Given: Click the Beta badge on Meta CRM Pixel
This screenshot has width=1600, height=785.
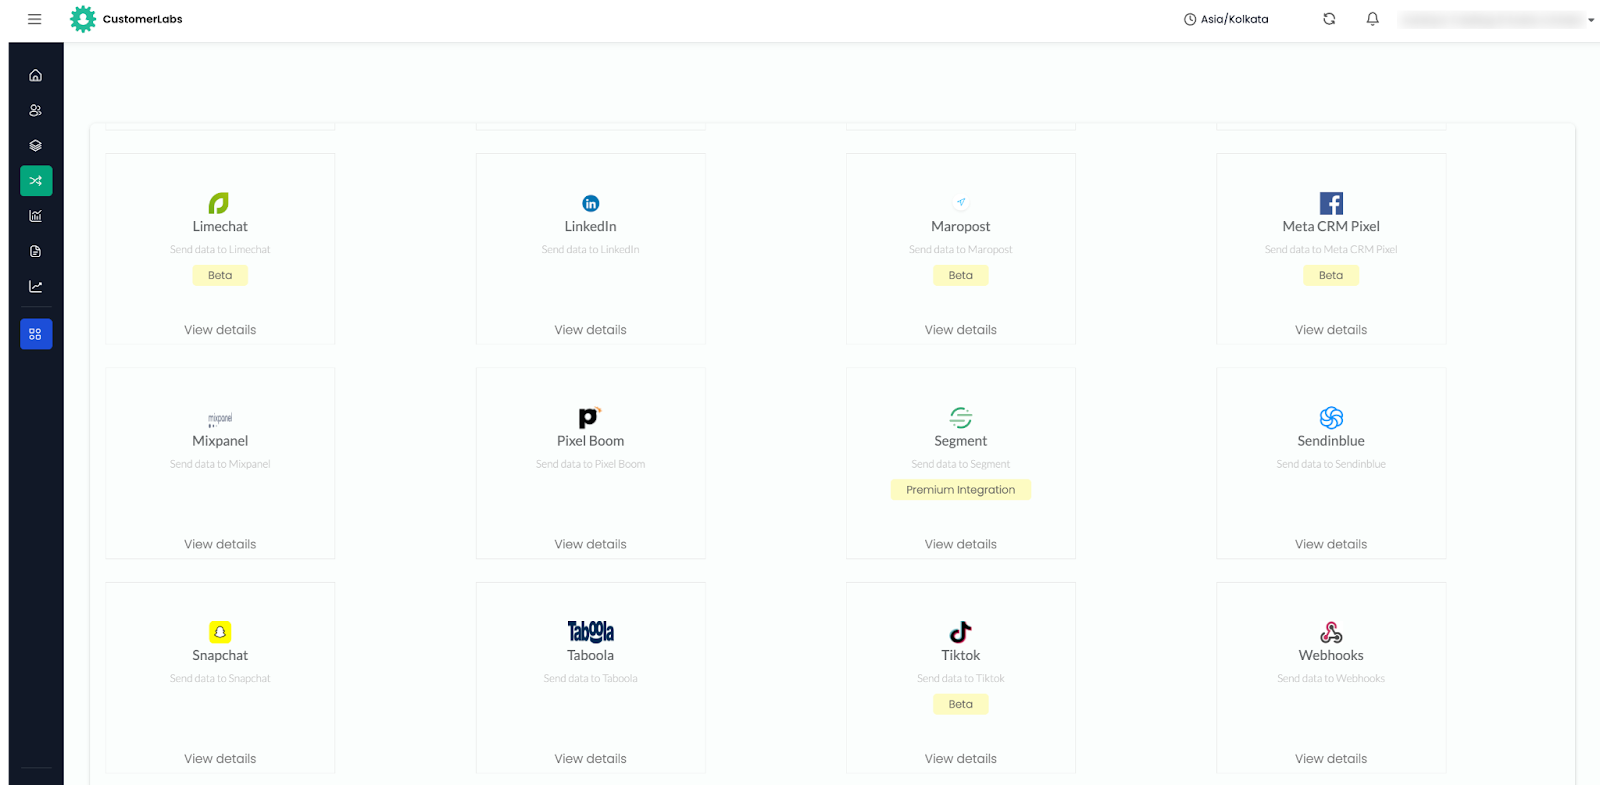Looking at the screenshot, I should (1331, 275).
